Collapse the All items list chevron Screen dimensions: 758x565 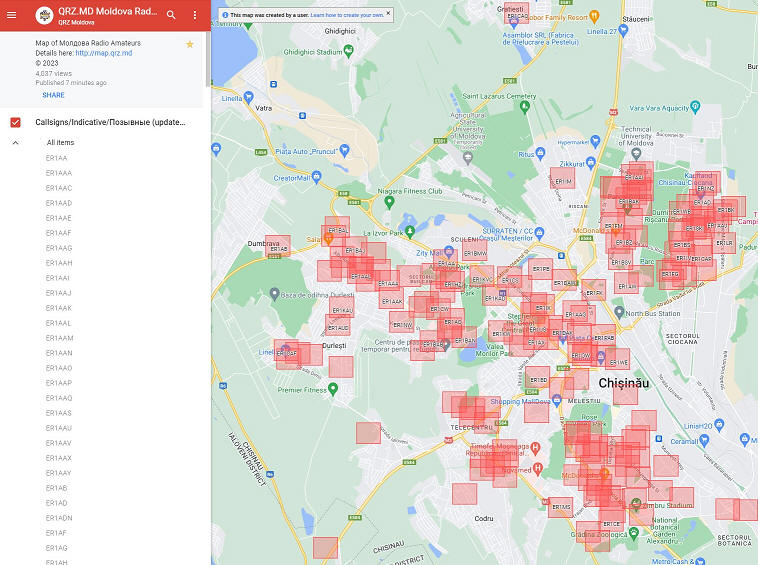pyautogui.click(x=15, y=143)
